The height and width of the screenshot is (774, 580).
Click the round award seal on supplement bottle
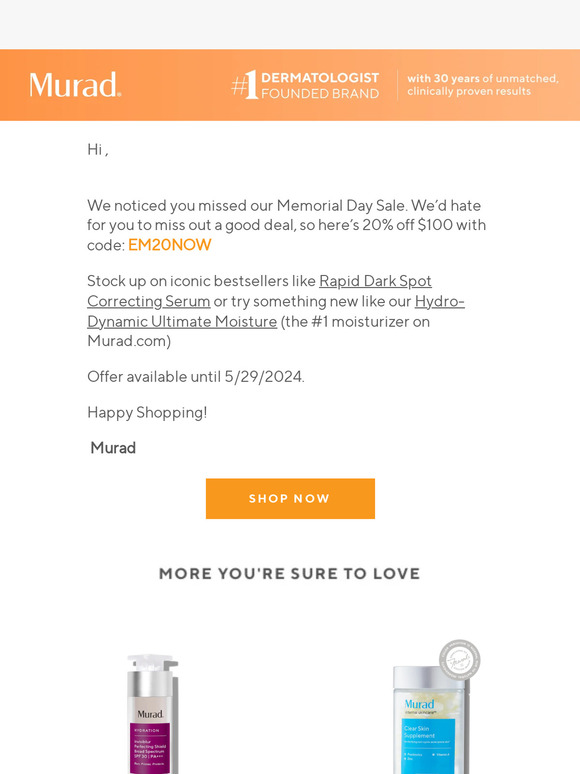point(460,660)
